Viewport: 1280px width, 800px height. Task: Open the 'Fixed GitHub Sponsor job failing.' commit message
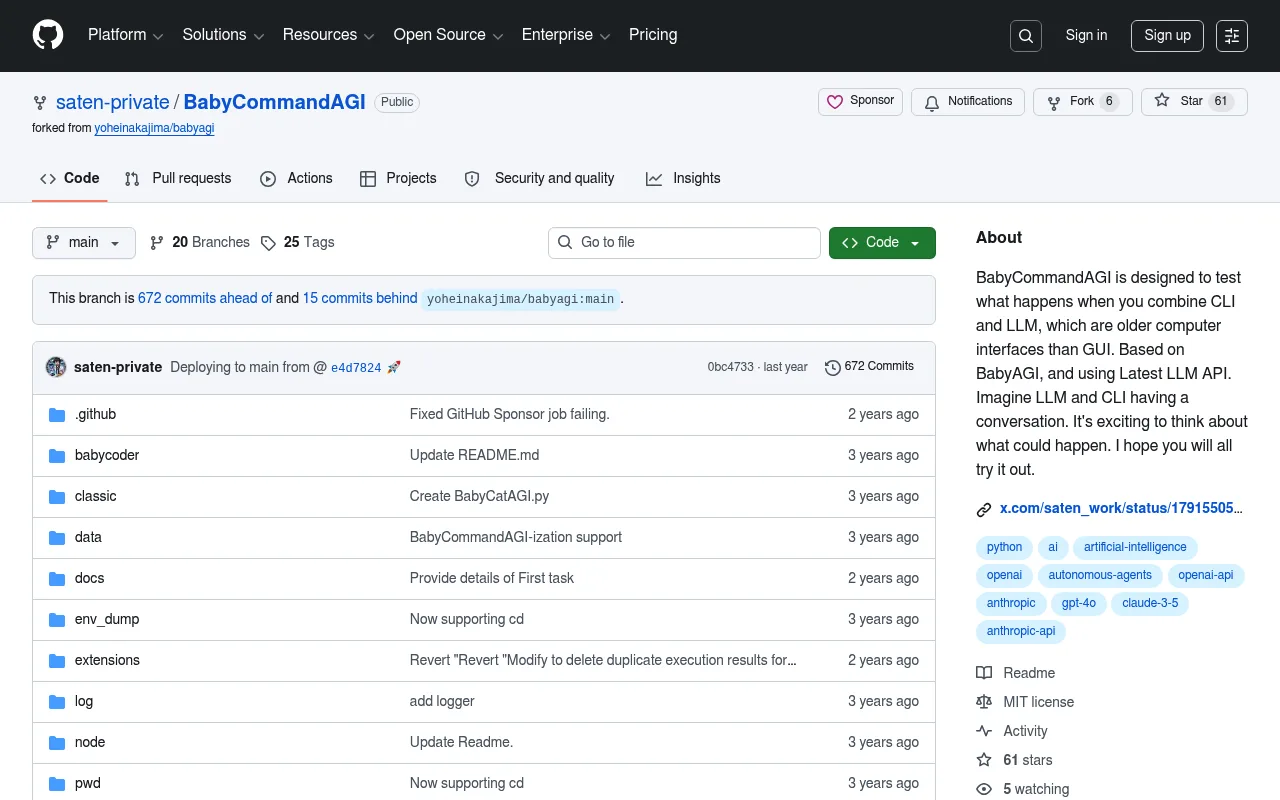(510, 414)
